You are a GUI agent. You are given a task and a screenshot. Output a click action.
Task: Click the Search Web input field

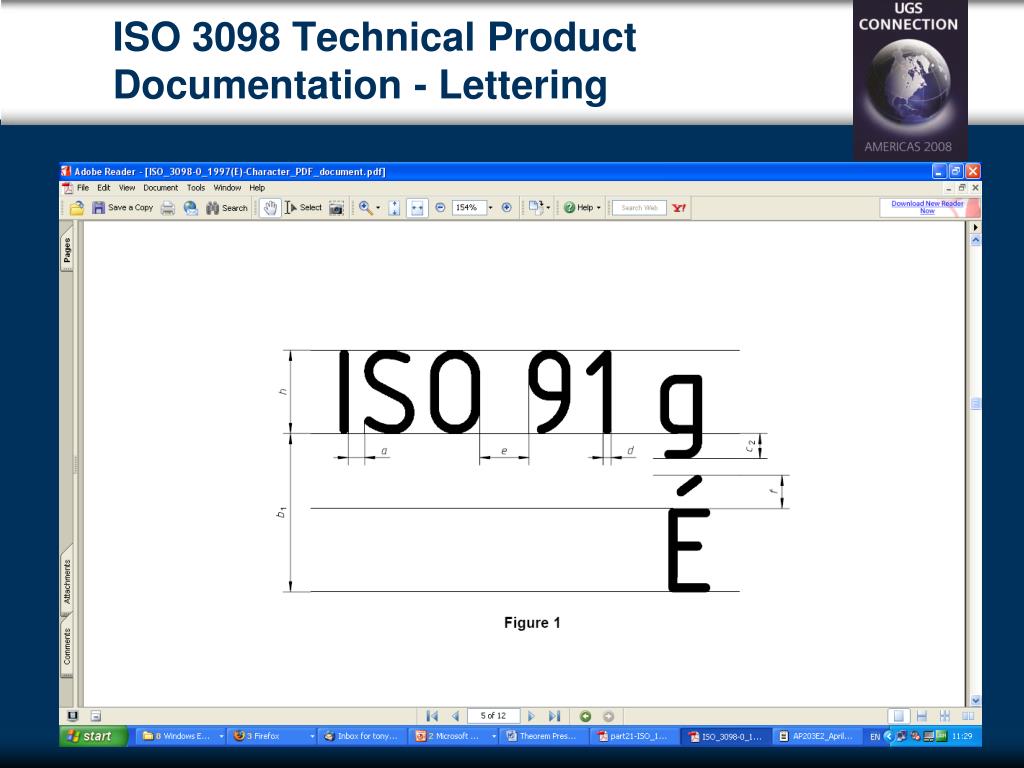639,208
